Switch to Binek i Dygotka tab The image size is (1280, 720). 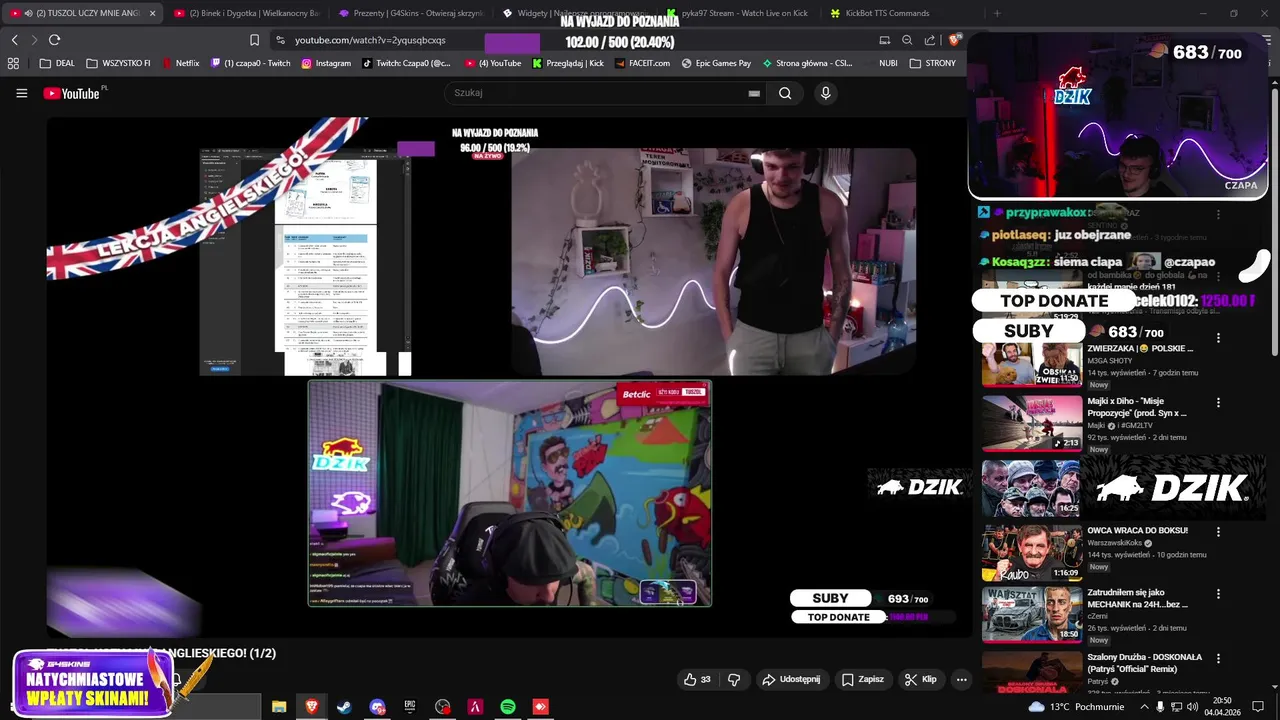pos(245,13)
